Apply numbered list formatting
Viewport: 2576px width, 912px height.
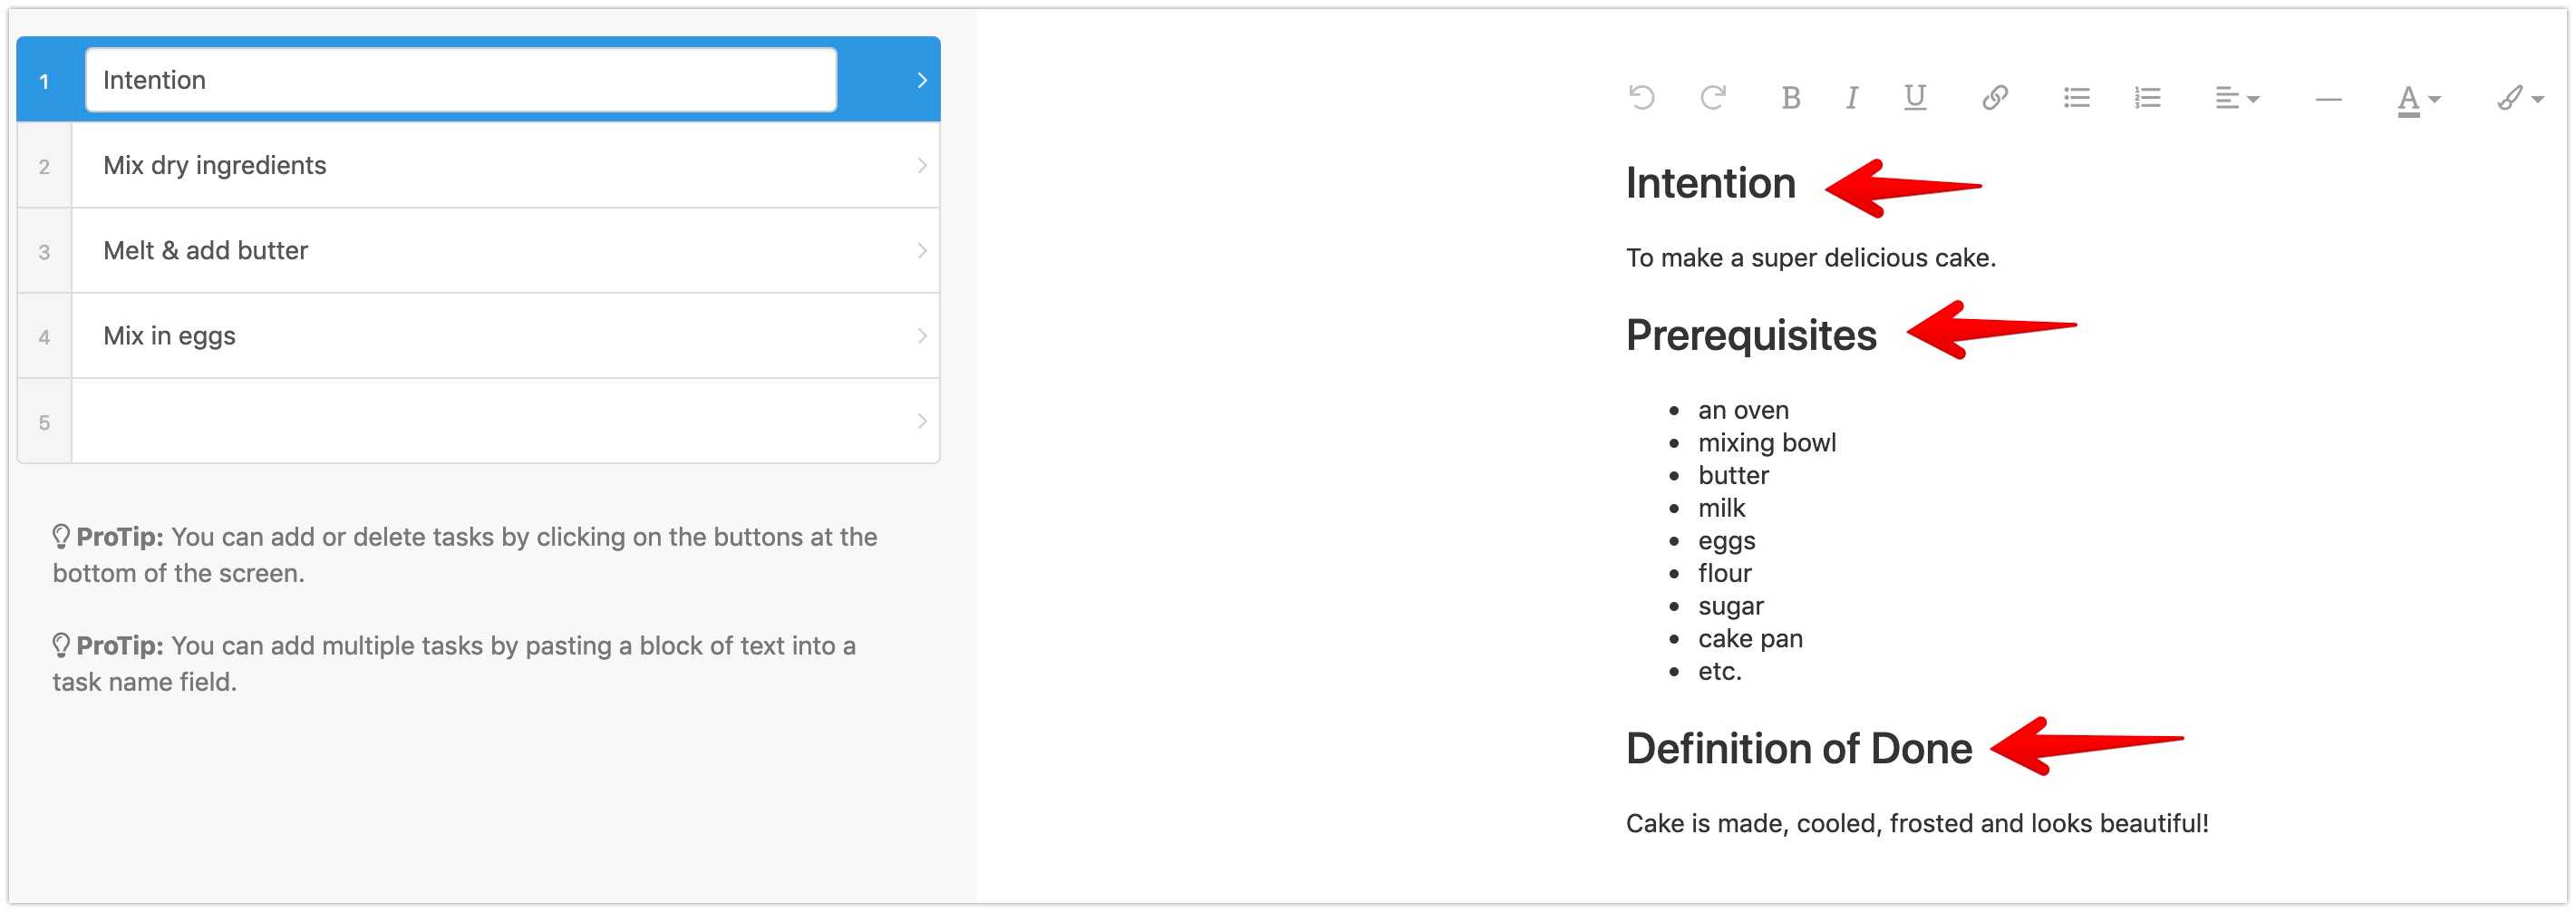tap(2147, 97)
